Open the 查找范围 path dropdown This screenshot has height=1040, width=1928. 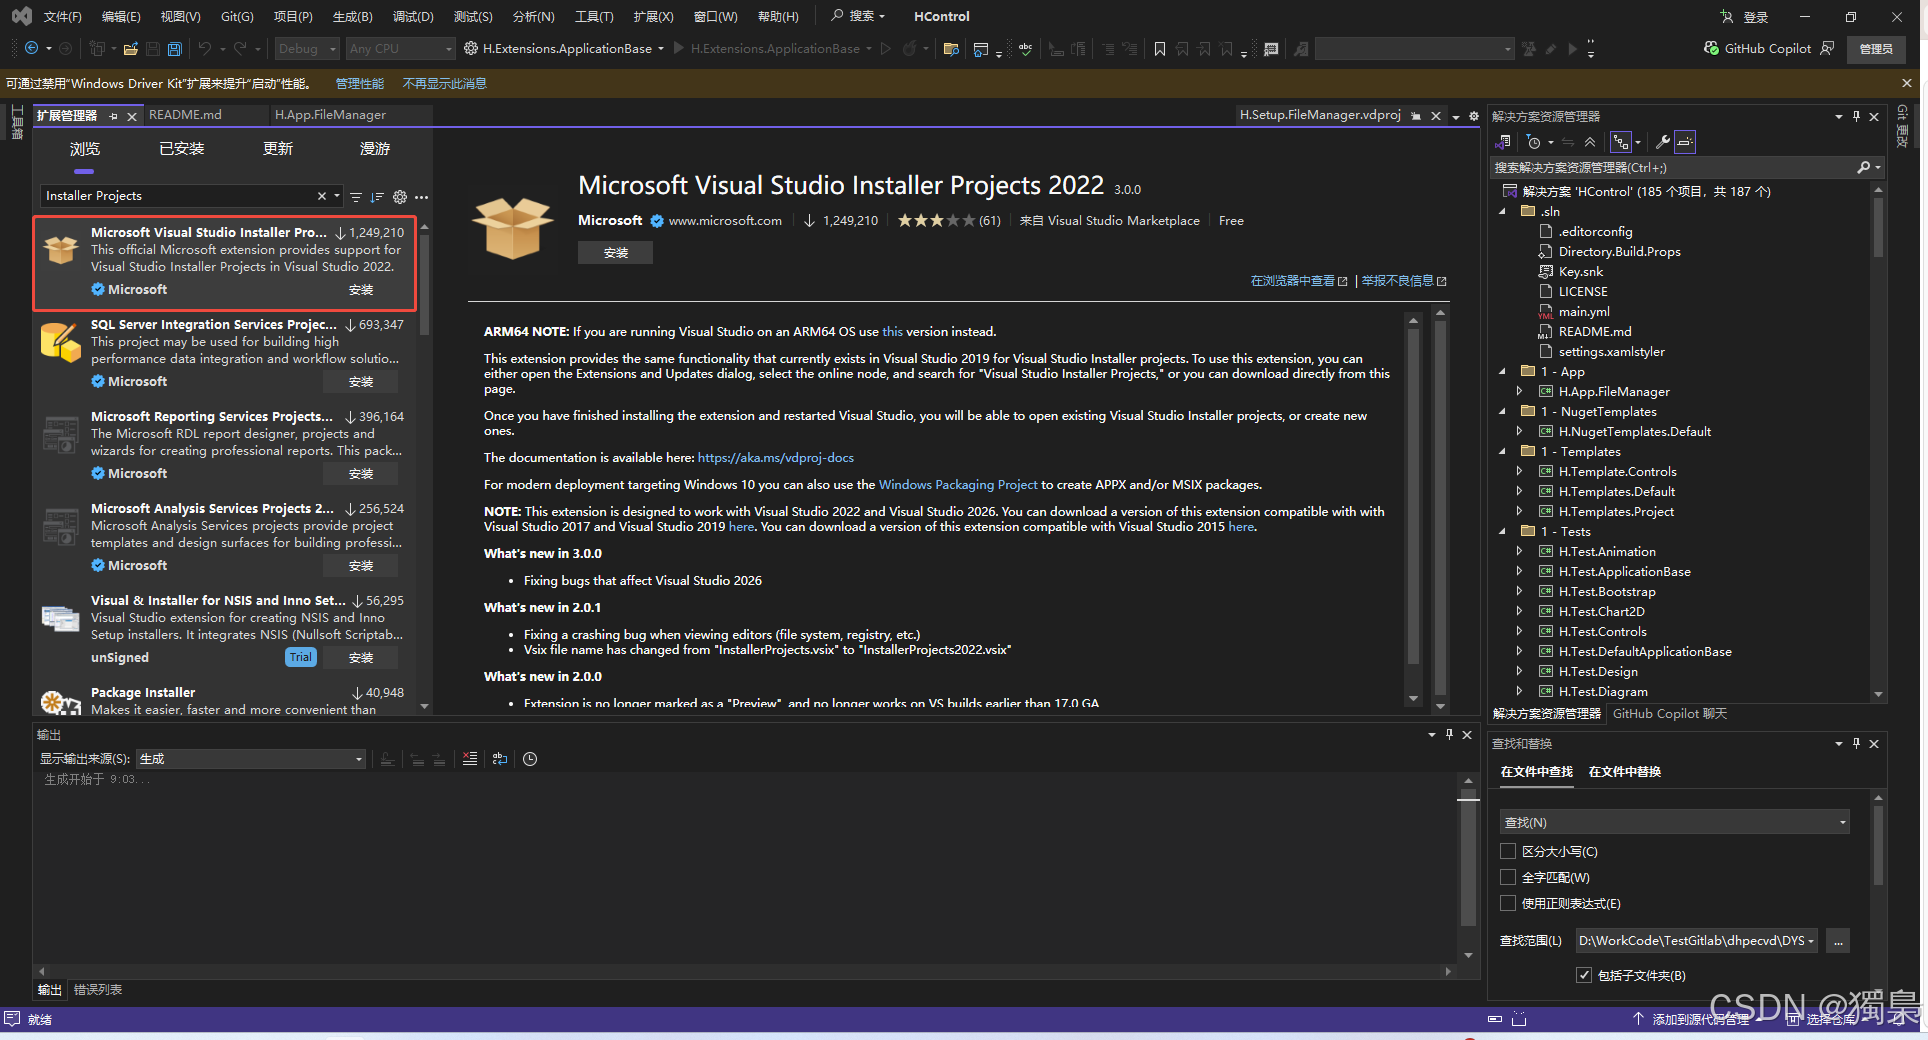tap(1695, 940)
